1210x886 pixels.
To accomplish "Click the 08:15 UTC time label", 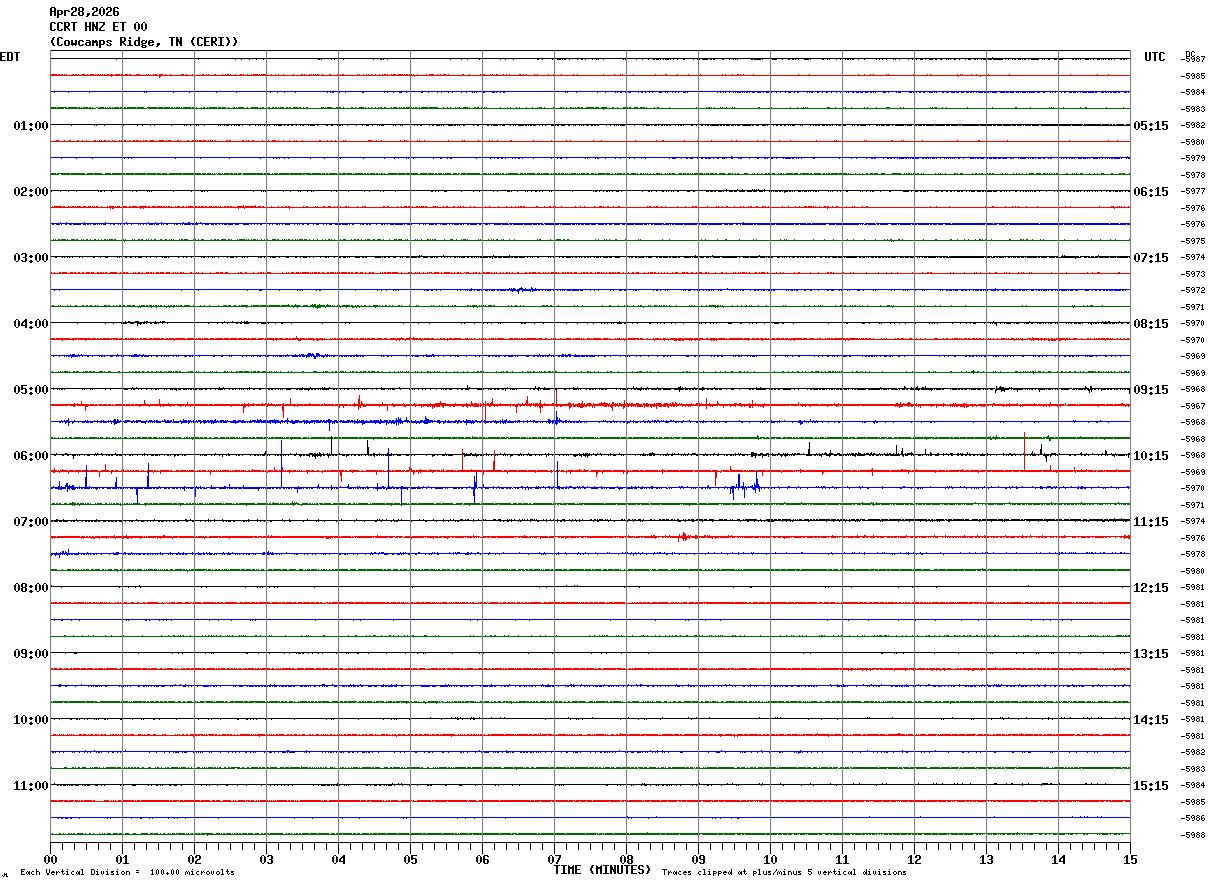I will (x=1151, y=324).
